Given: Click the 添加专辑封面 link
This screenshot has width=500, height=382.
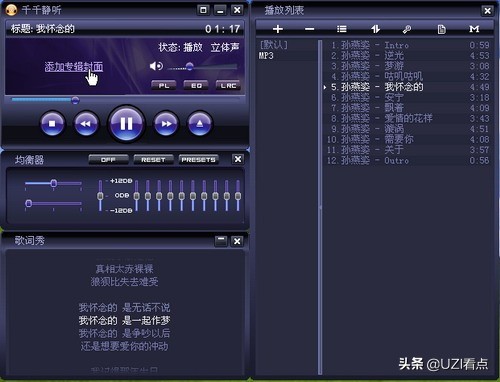Looking at the screenshot, I should pyautogui.click(x=74, y=67).
